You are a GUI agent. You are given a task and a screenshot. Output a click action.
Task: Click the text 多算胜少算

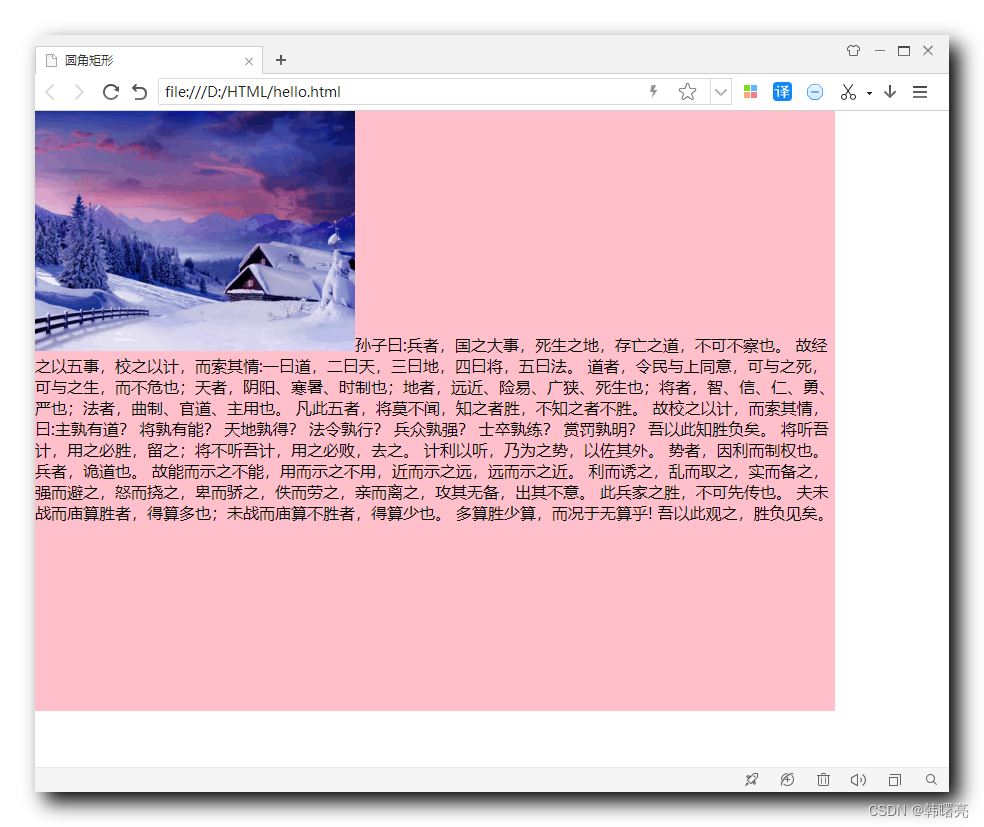[496, 514]
